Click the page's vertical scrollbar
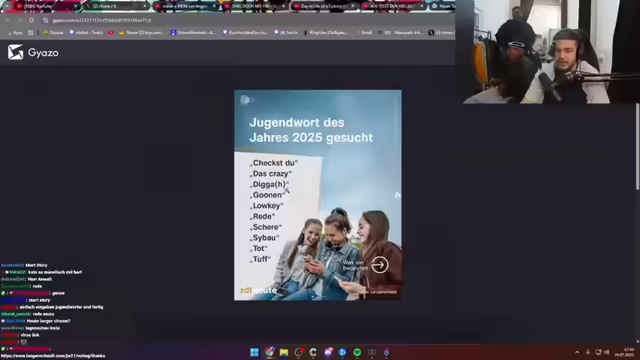640x360 pixels. (638, 146)
